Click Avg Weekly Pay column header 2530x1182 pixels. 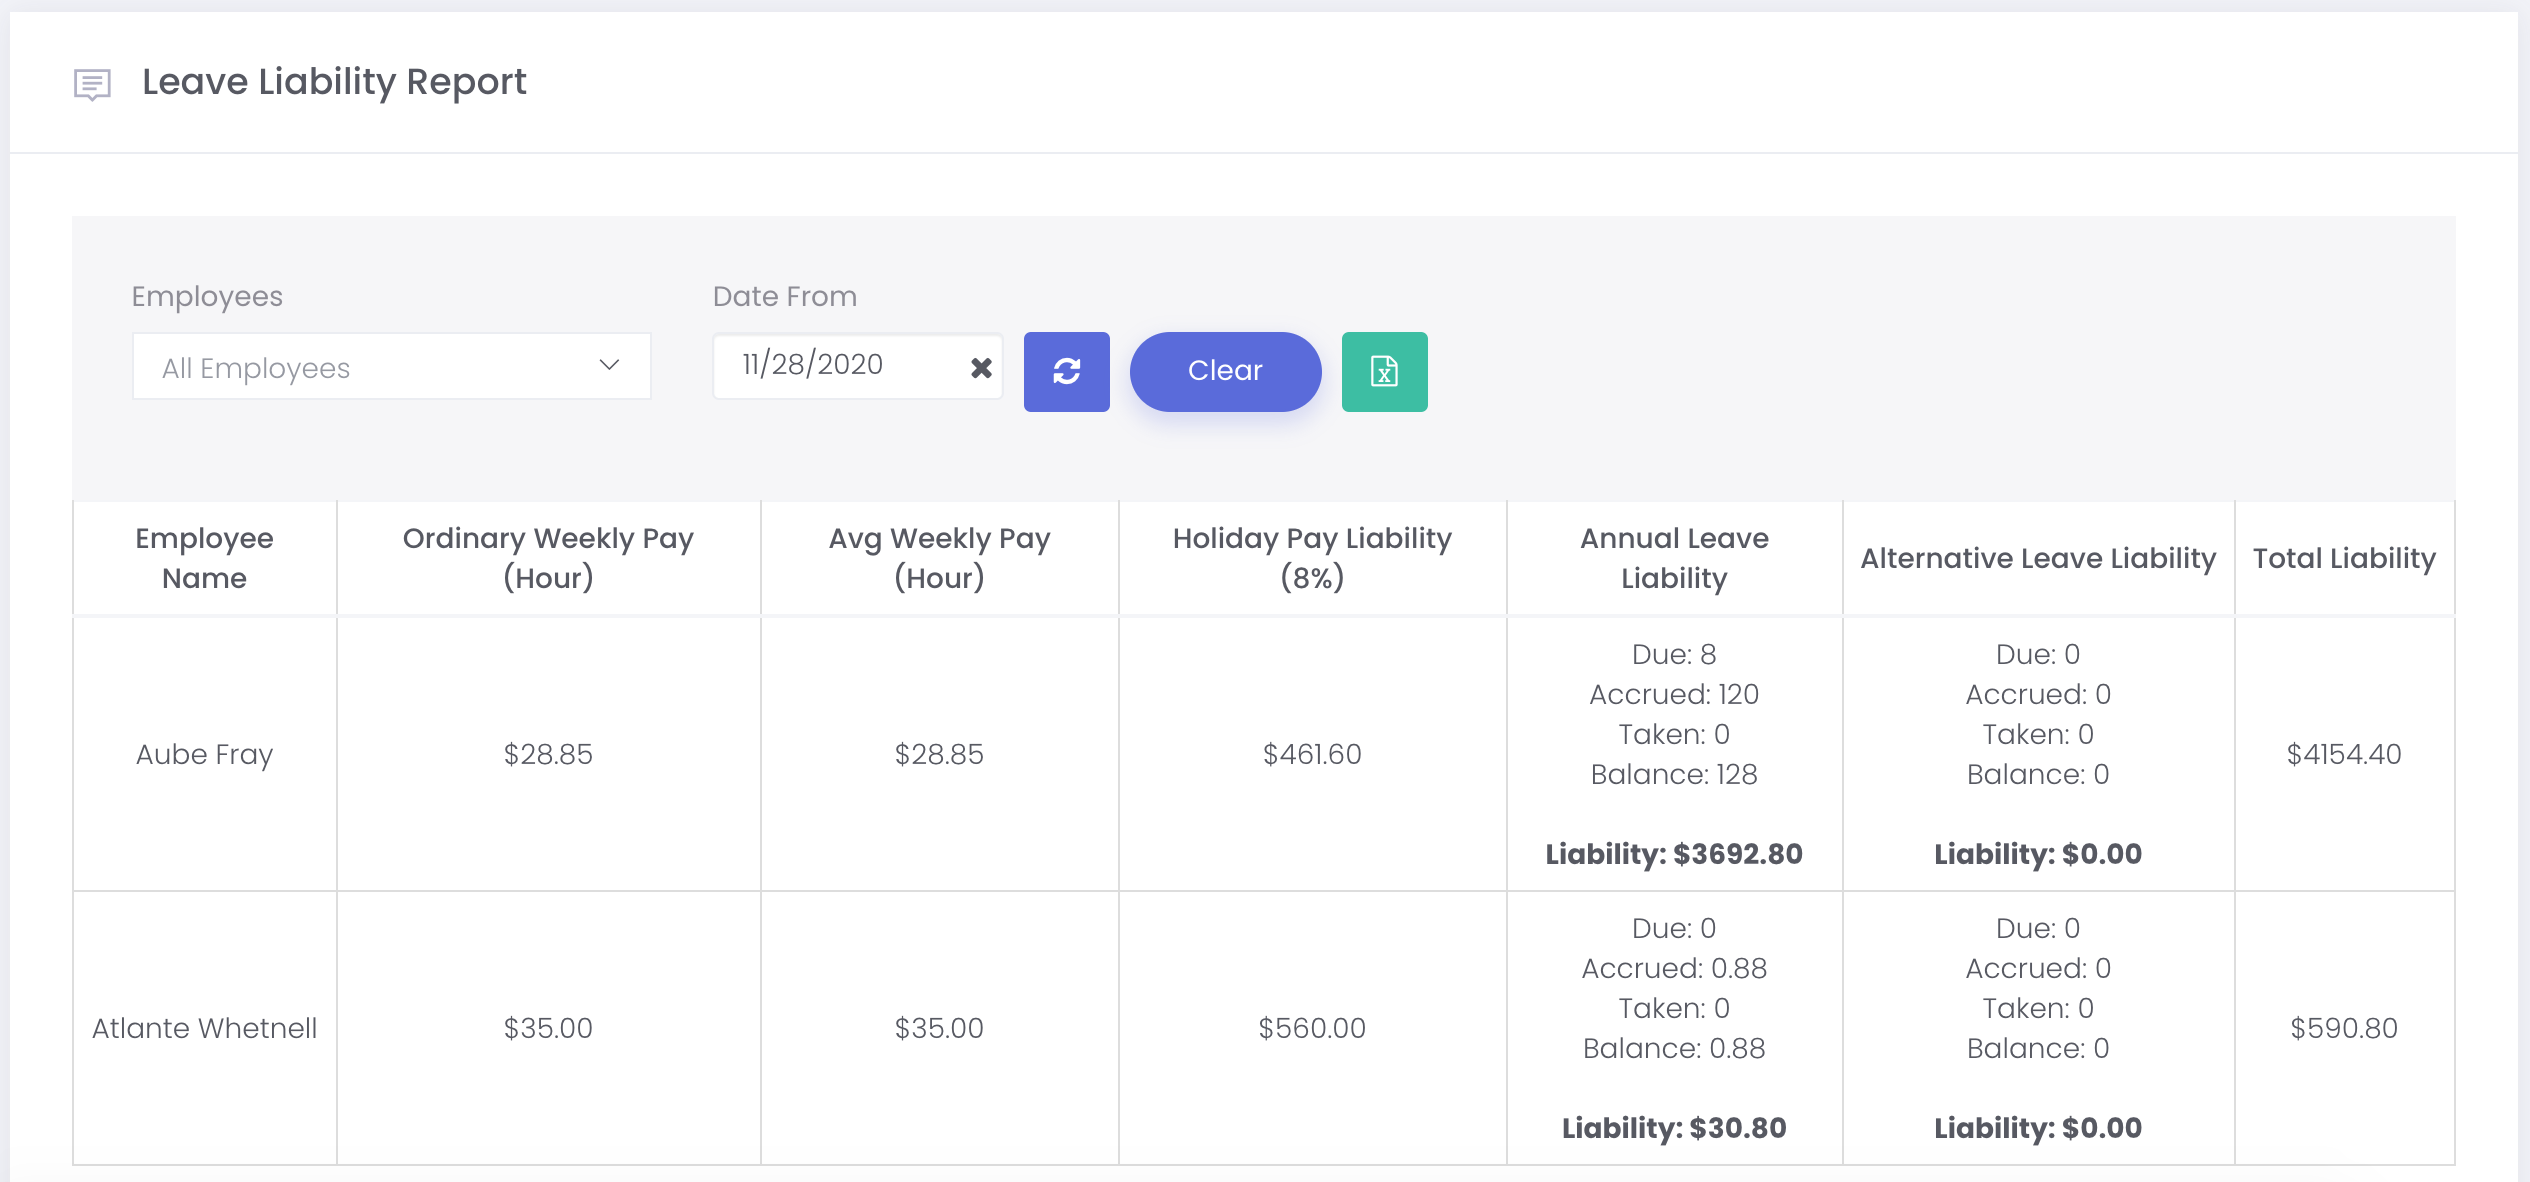939,558
